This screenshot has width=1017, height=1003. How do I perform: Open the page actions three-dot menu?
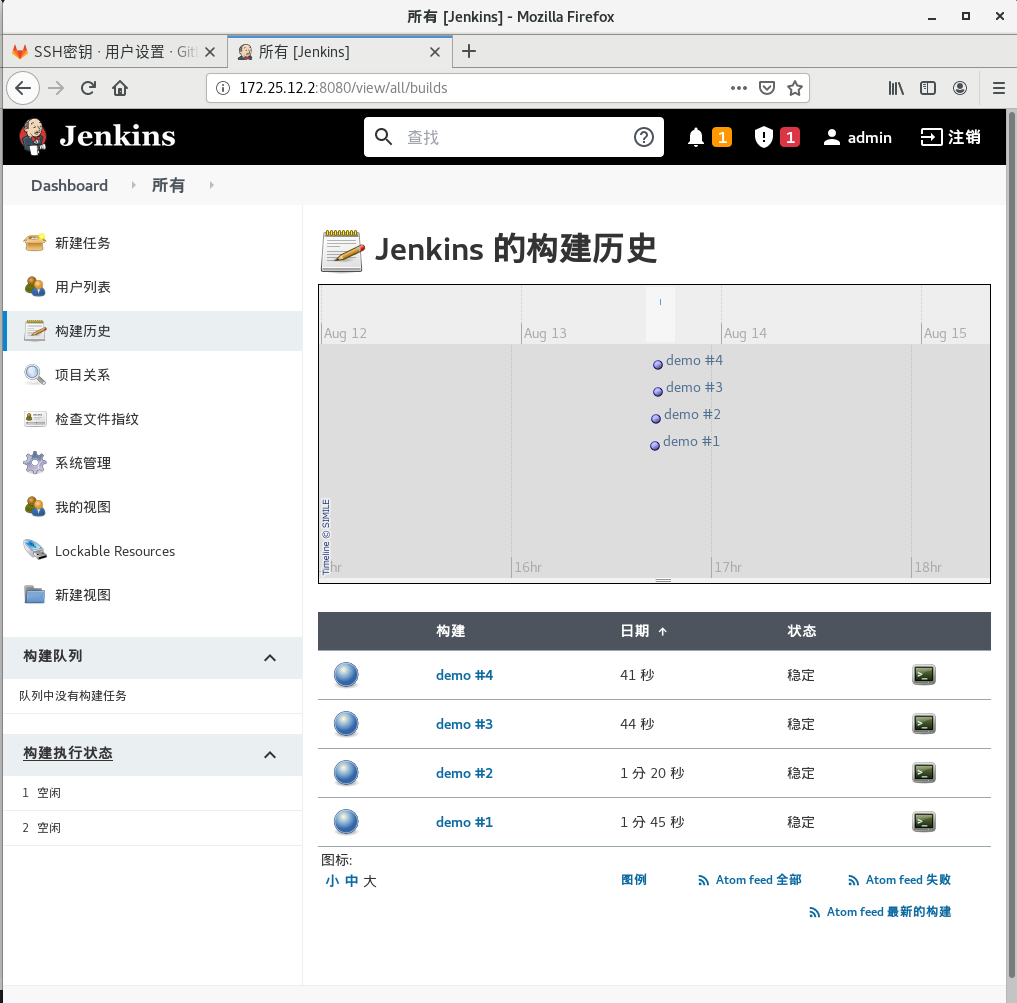(x=739, y=88)
